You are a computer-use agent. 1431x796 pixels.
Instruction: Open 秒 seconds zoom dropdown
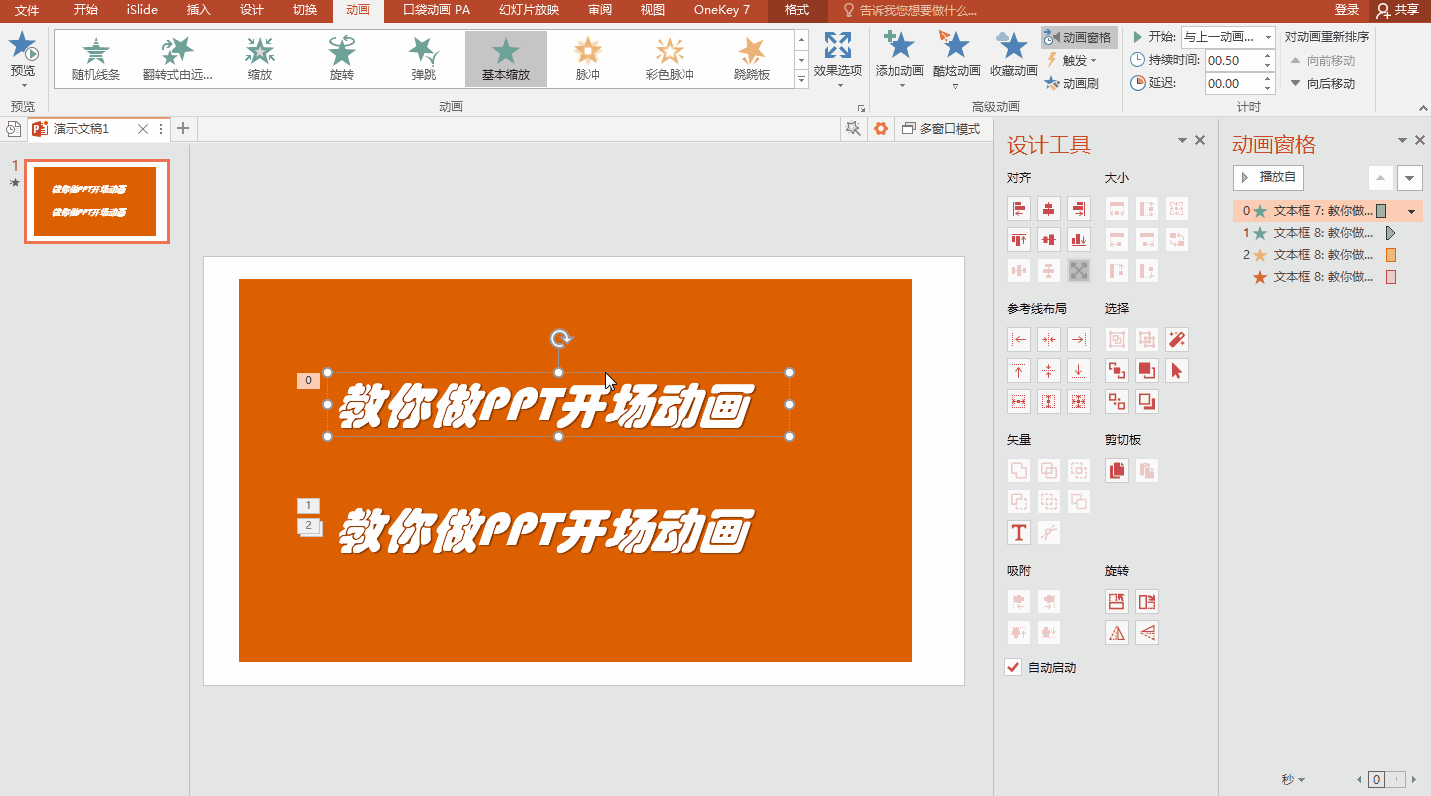click(1293, 779)
